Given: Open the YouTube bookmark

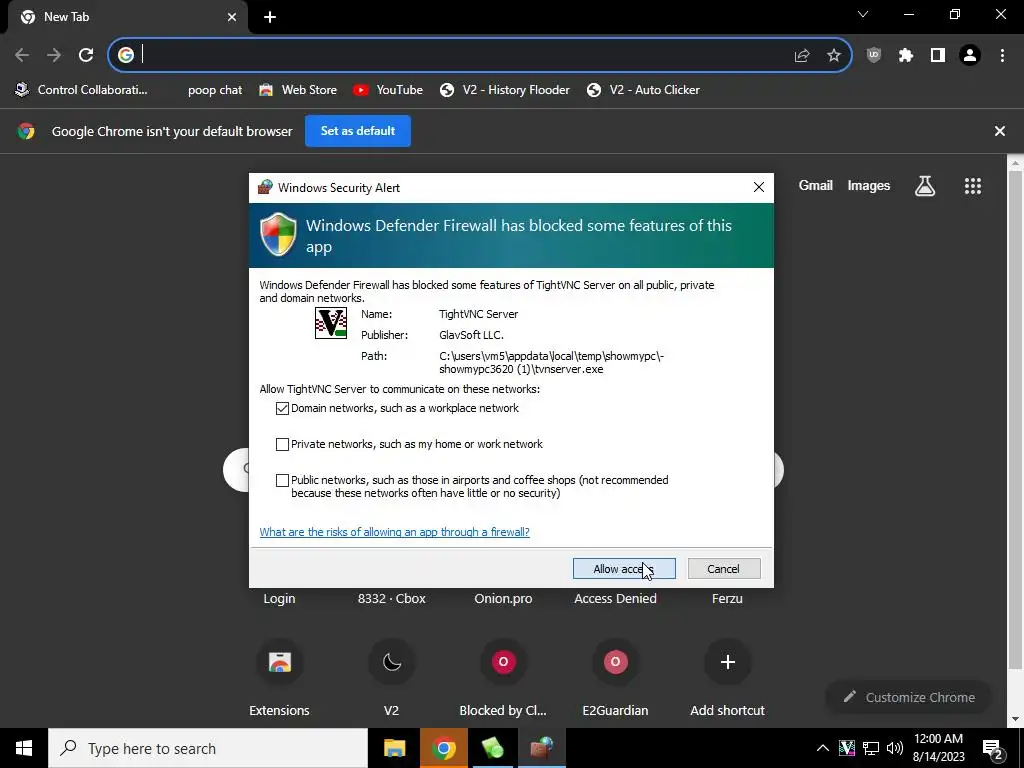Looking at the screenshot, I should 388,90.
